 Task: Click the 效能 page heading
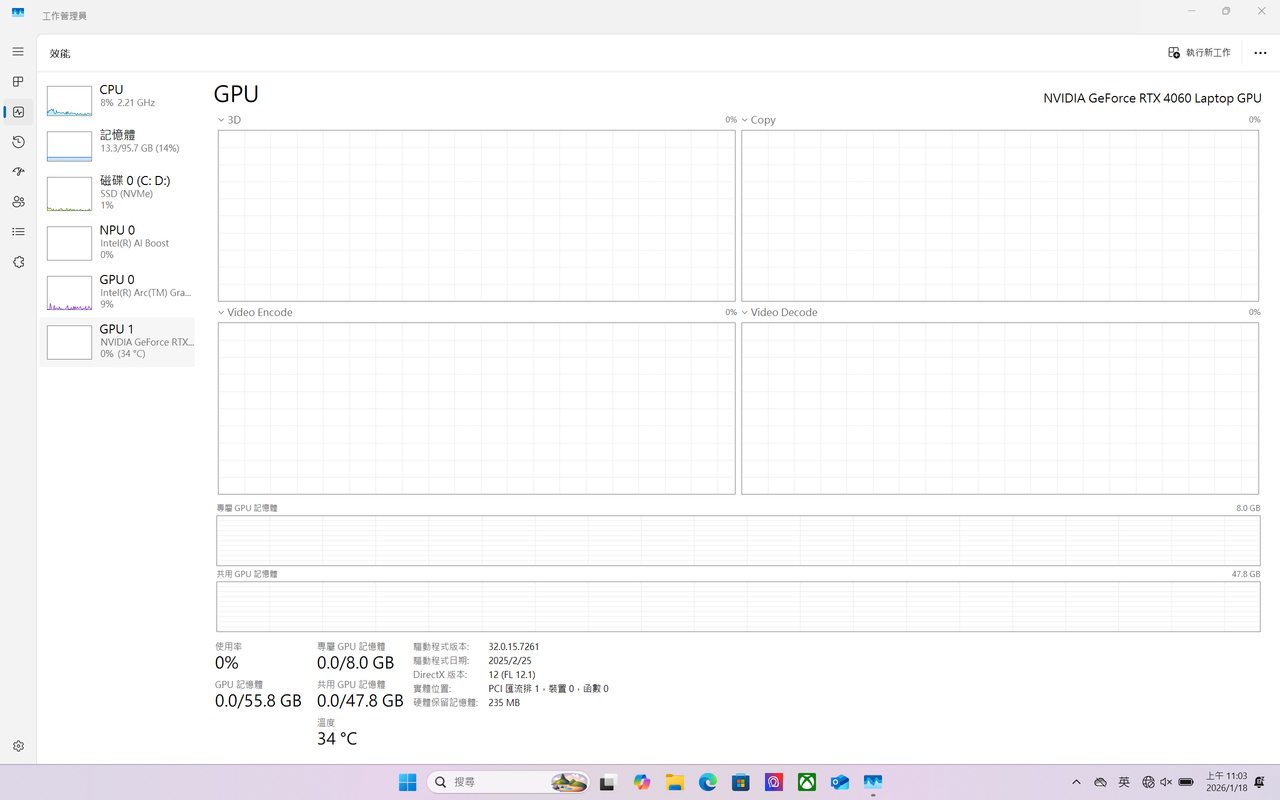point(60,54)
